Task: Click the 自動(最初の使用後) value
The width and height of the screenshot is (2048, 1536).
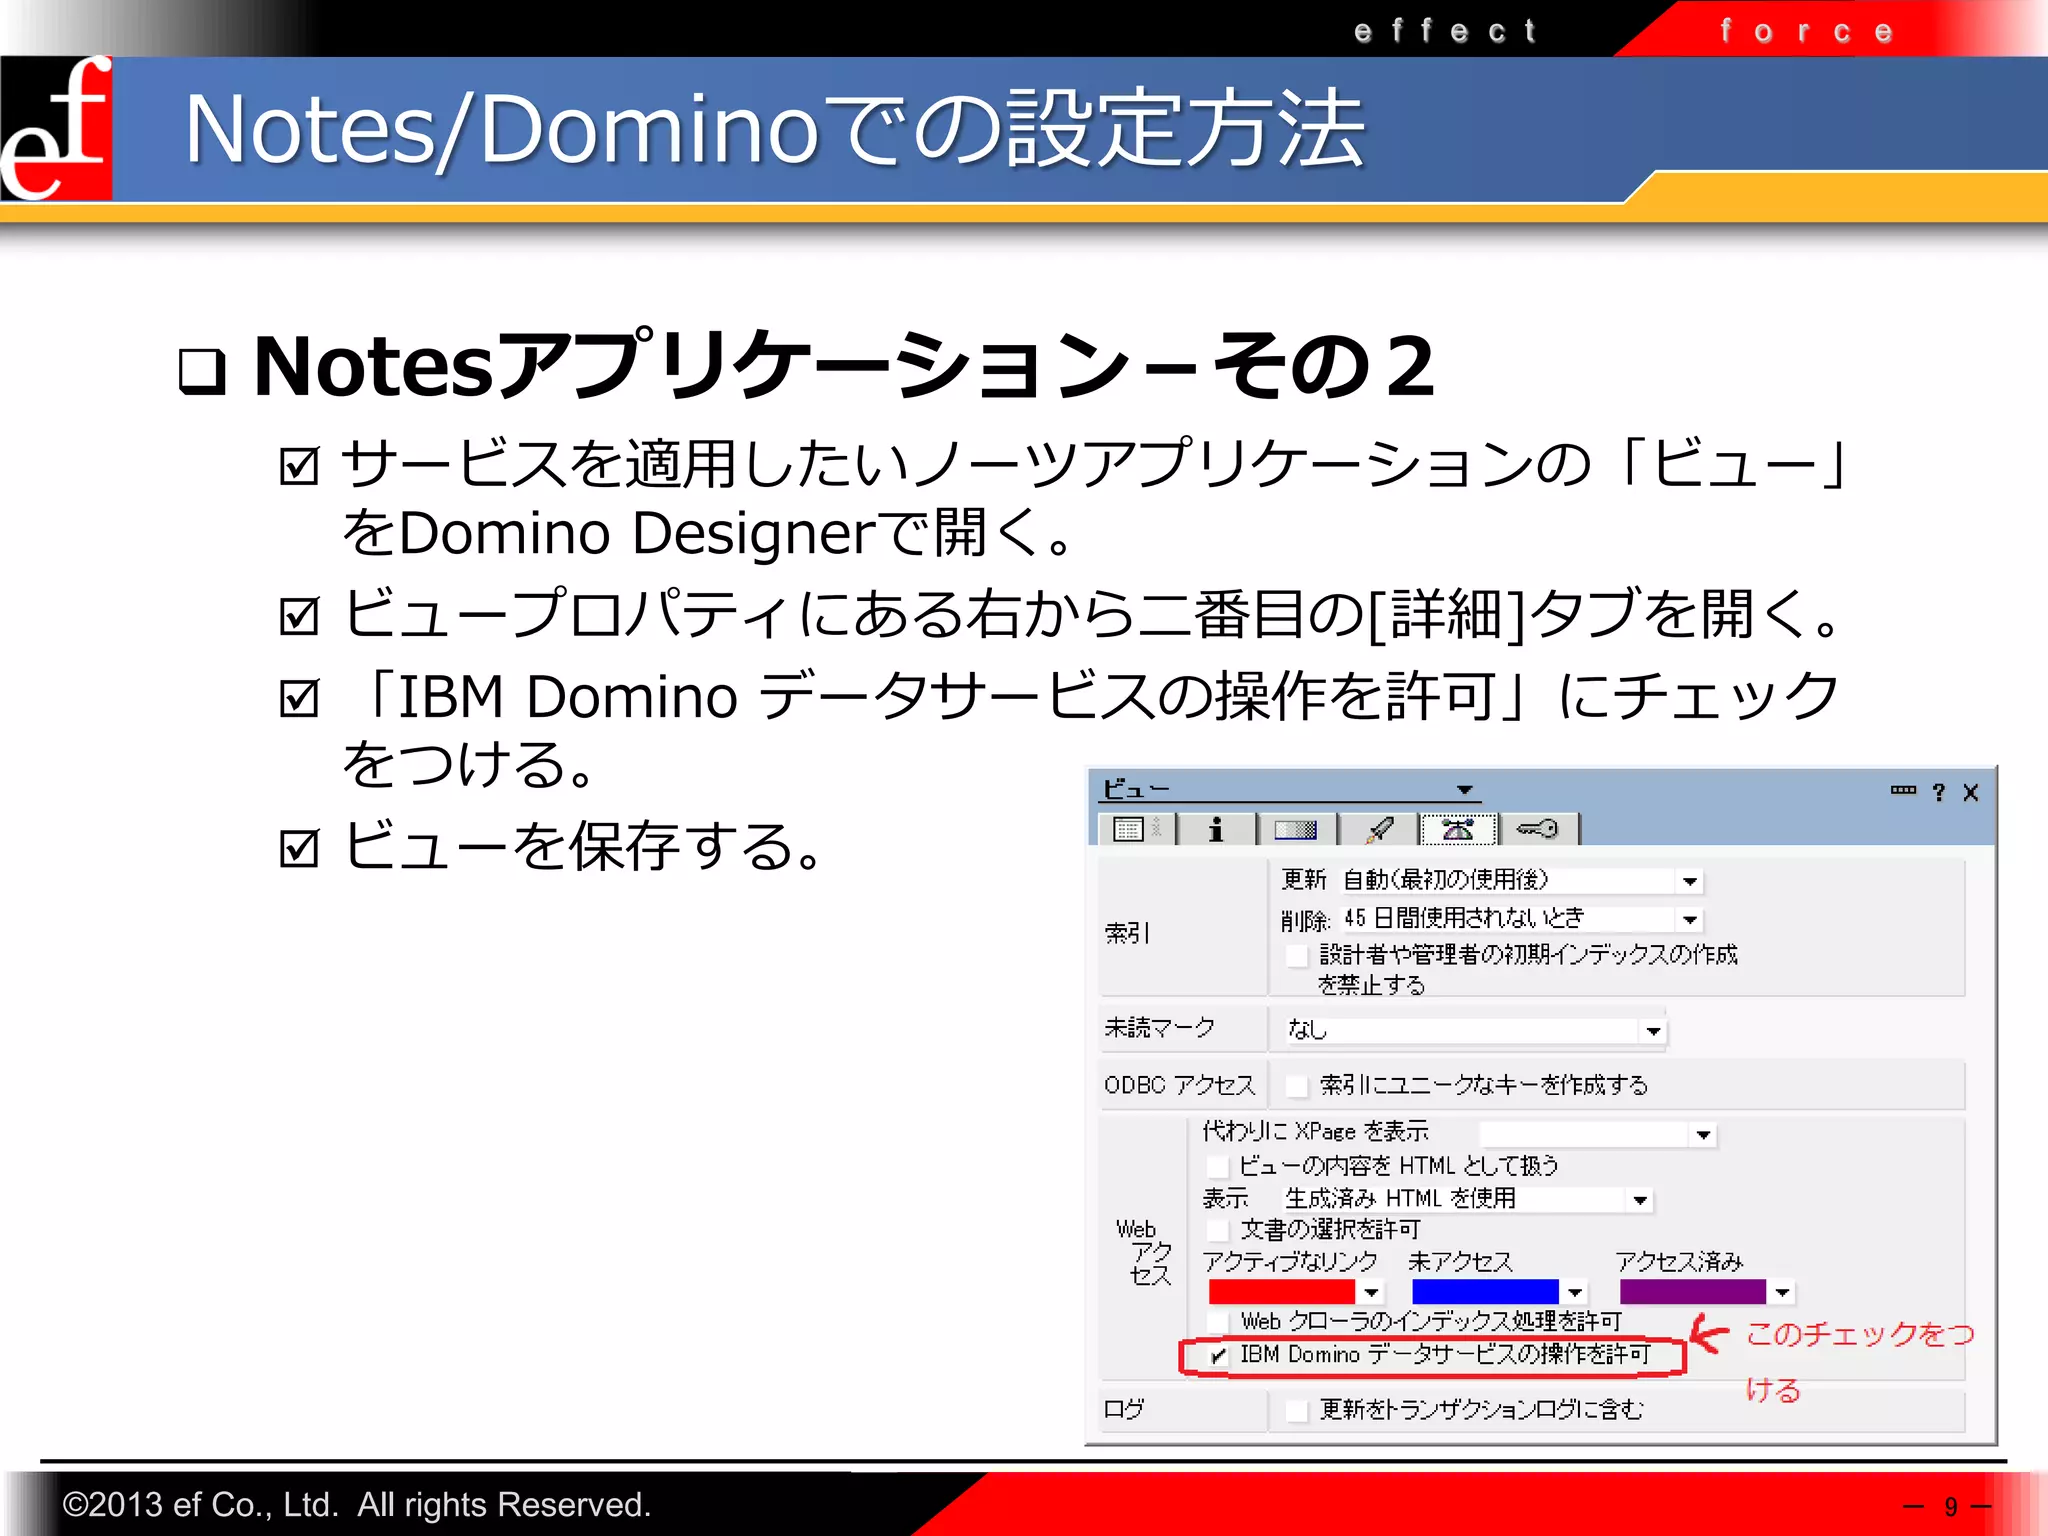Action: coord(1445,880)
